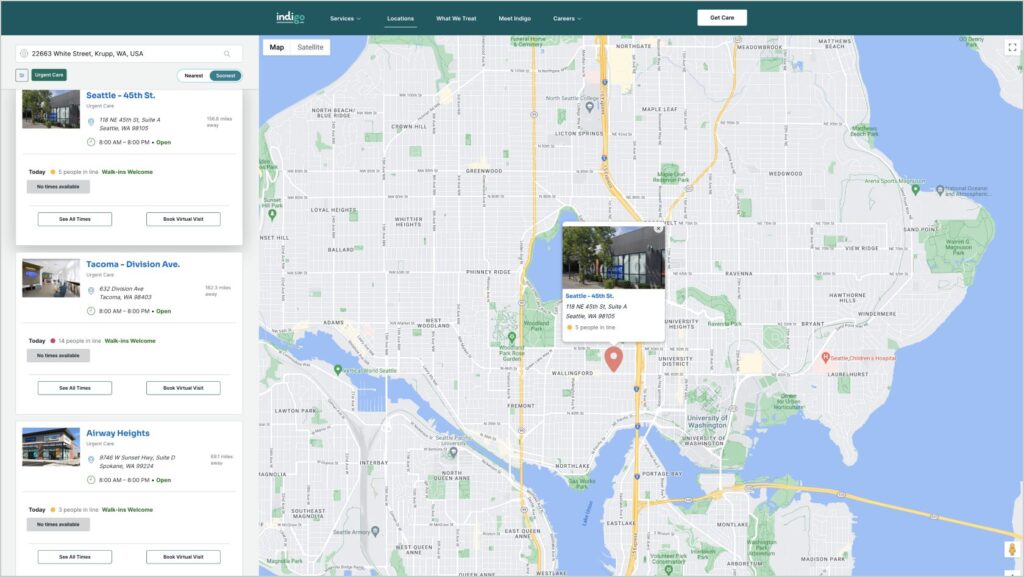The width and height of the screenshot is (1024, 577).
Task: Switch the map to Map view
Action: pos(277,47)
